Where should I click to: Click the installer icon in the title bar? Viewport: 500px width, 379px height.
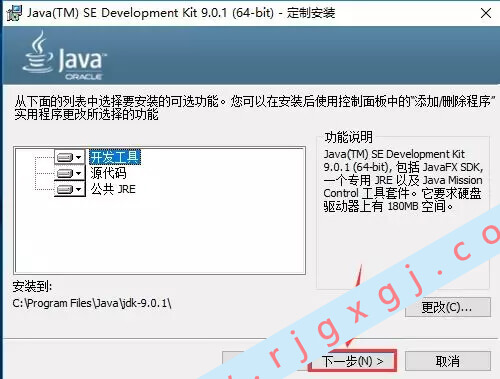[x=14, y=13]
